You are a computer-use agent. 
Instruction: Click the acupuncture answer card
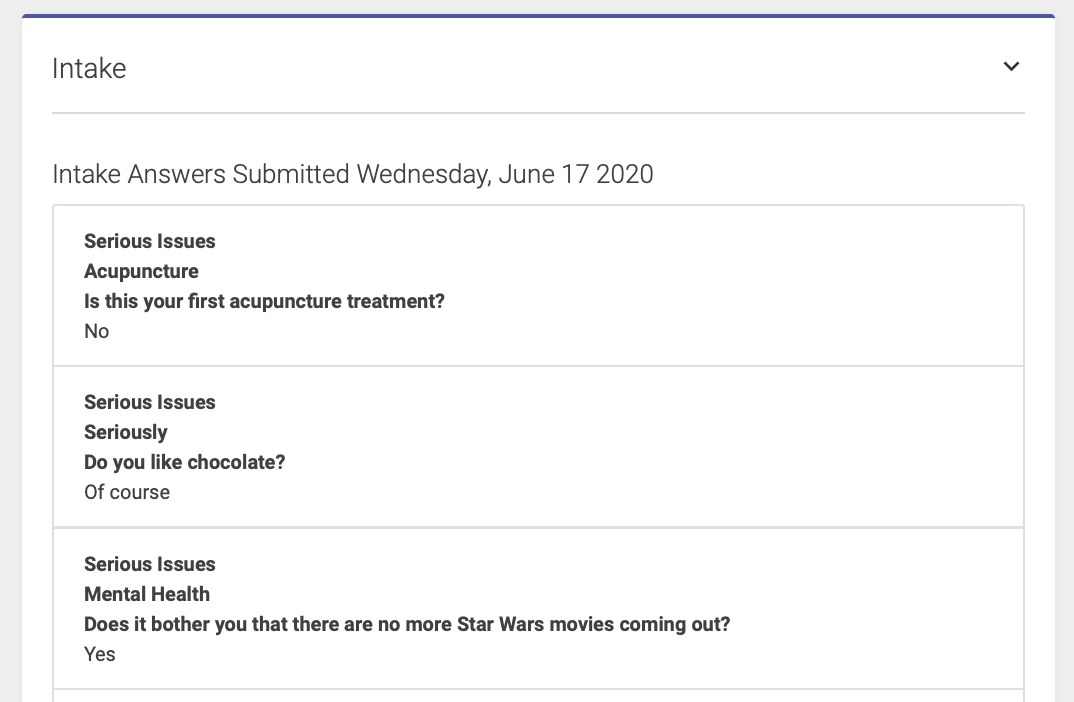tap(538, 286)
